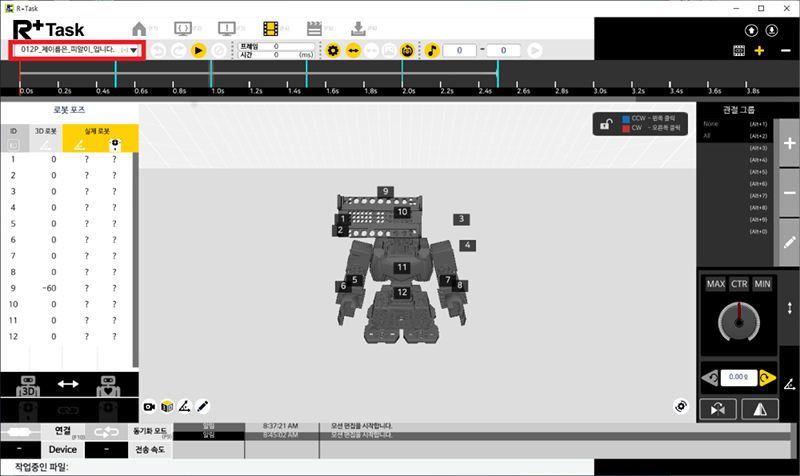Switch to the film strip motion tab
The width and height of the screenshot is (800, 476).
271,28
